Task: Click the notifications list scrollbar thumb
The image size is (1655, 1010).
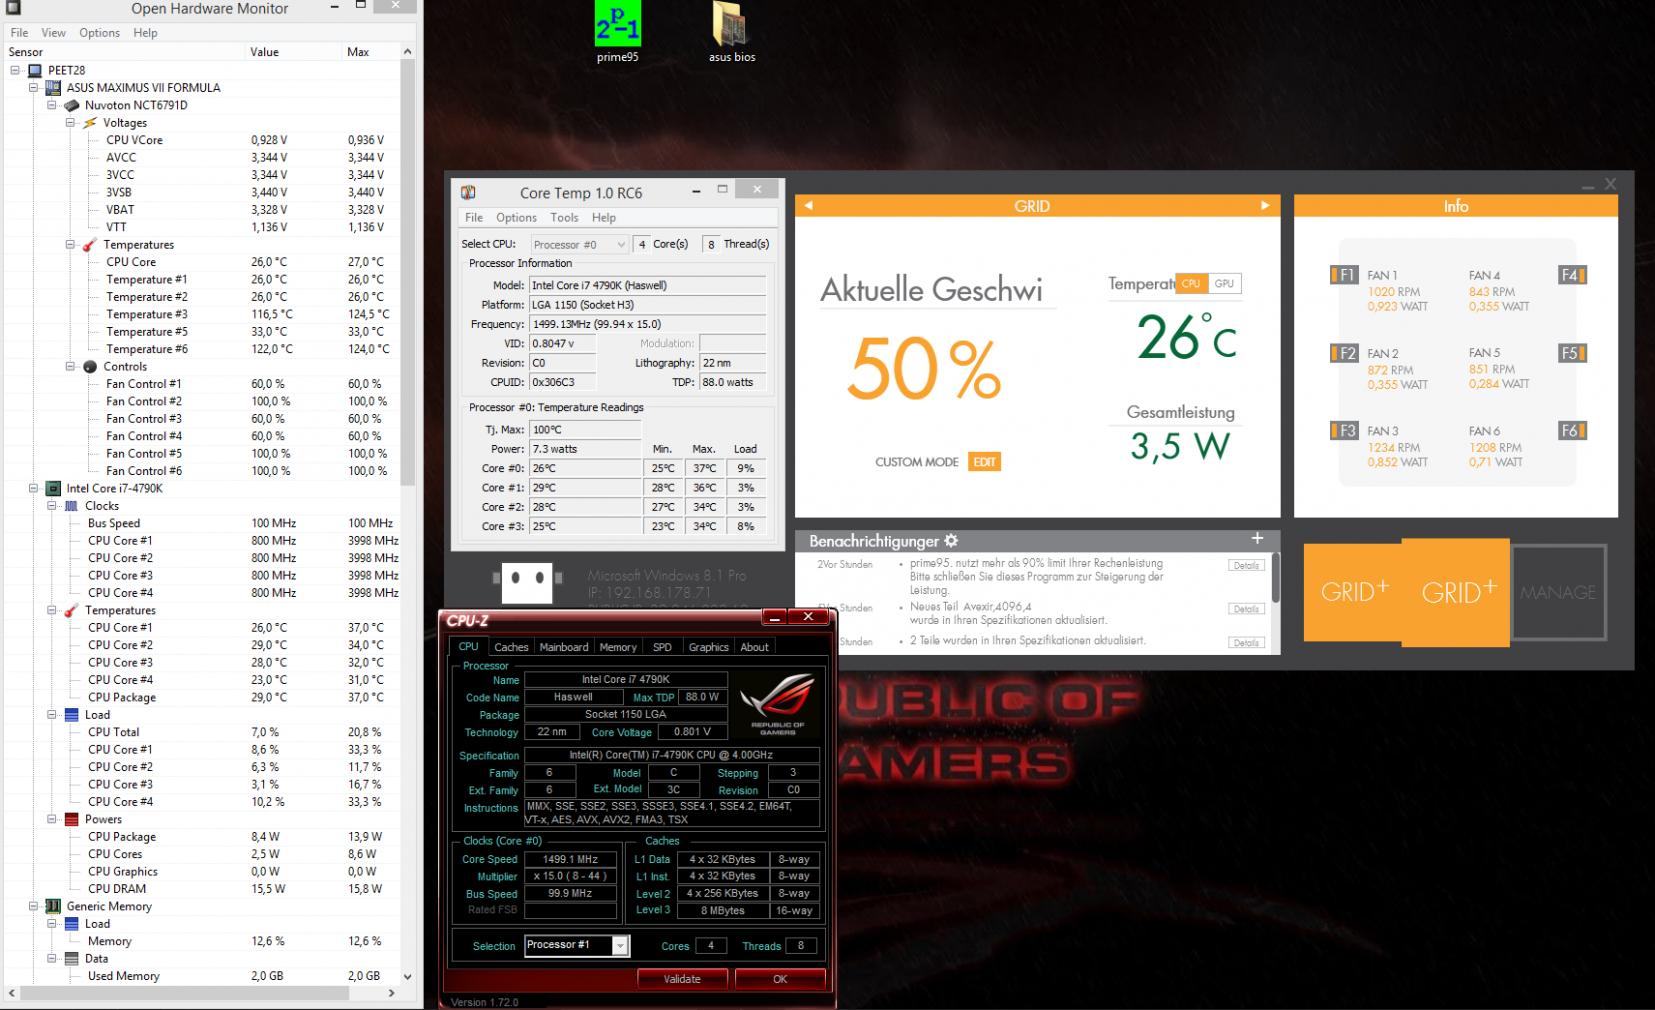Action: point(1275,579)
